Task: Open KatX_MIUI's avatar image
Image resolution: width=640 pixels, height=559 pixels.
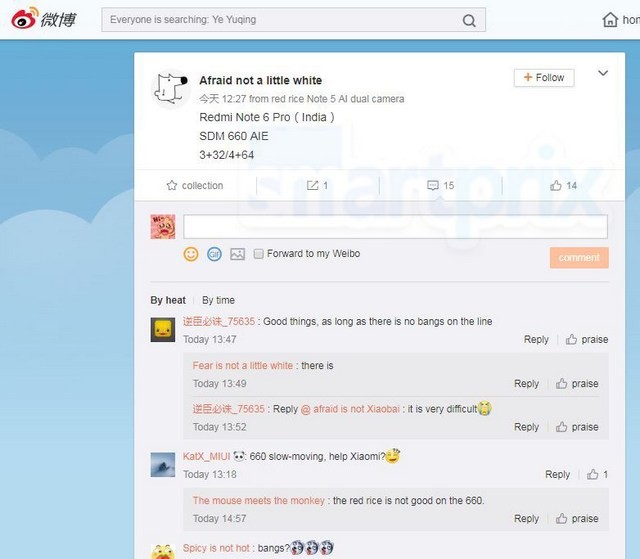Action: 162,465
